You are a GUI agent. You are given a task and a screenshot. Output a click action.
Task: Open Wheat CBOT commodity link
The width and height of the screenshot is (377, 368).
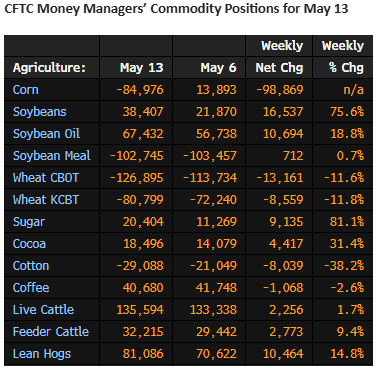point(46,178)
